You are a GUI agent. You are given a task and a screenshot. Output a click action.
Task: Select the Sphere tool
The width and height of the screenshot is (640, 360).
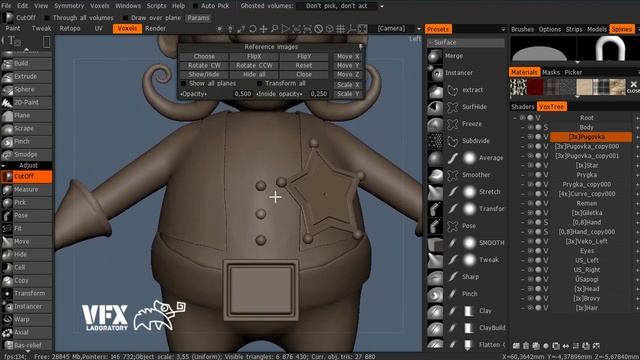[27, 89]
